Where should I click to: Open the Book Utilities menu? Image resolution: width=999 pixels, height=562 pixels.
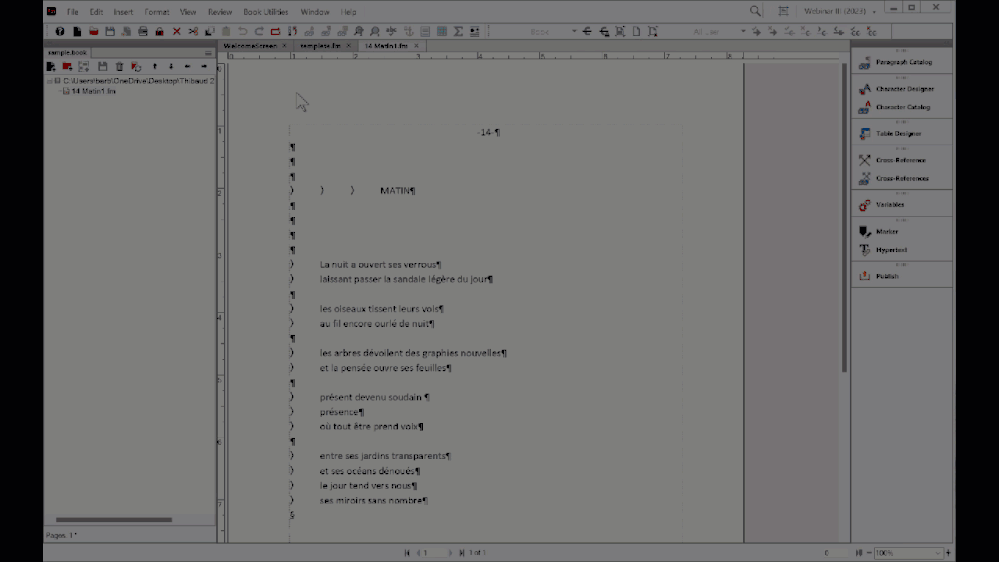tap(266, 12)
